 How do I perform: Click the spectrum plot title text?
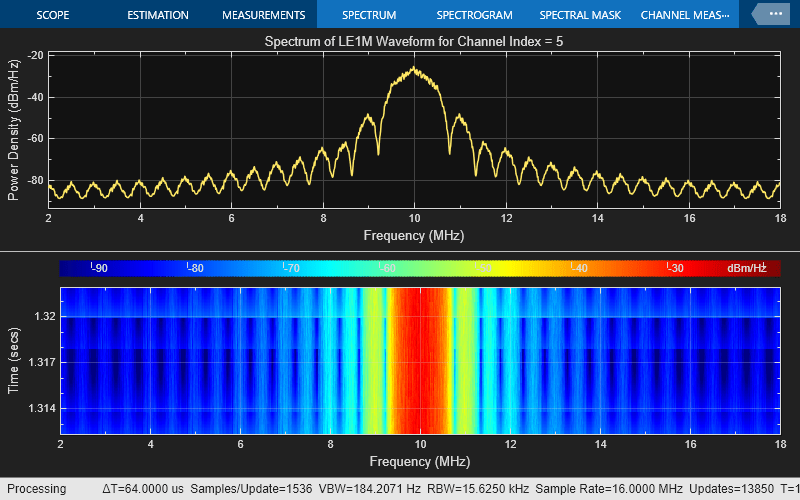414,41
